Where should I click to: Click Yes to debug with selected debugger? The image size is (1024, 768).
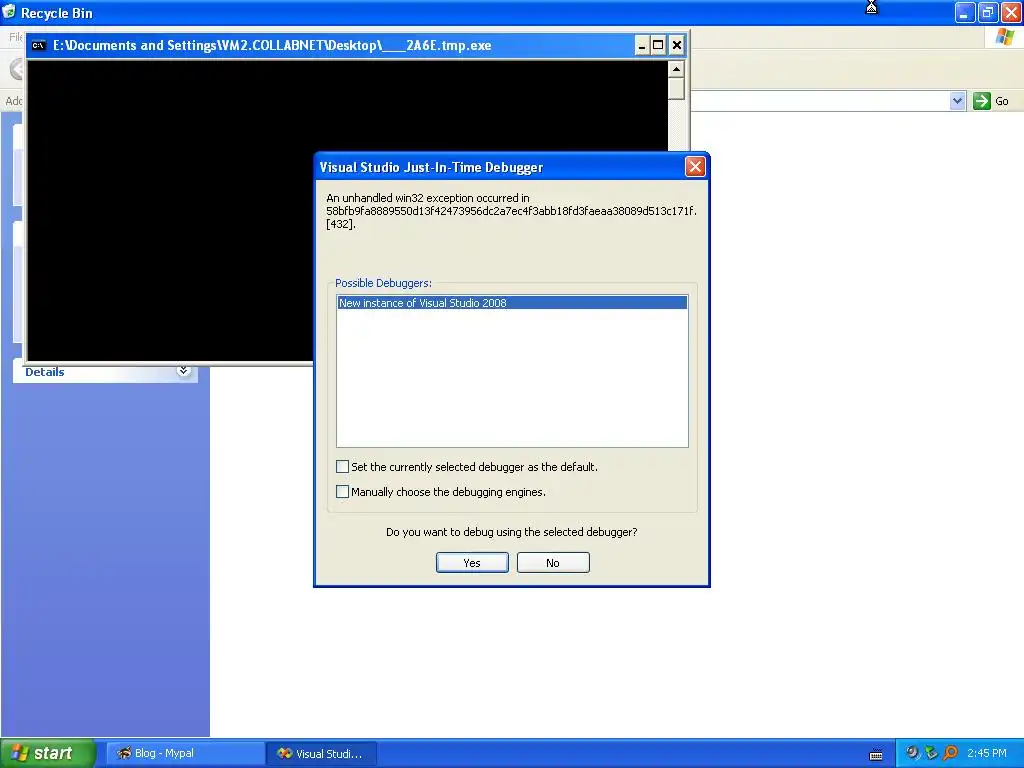click(x=472, y=562)
